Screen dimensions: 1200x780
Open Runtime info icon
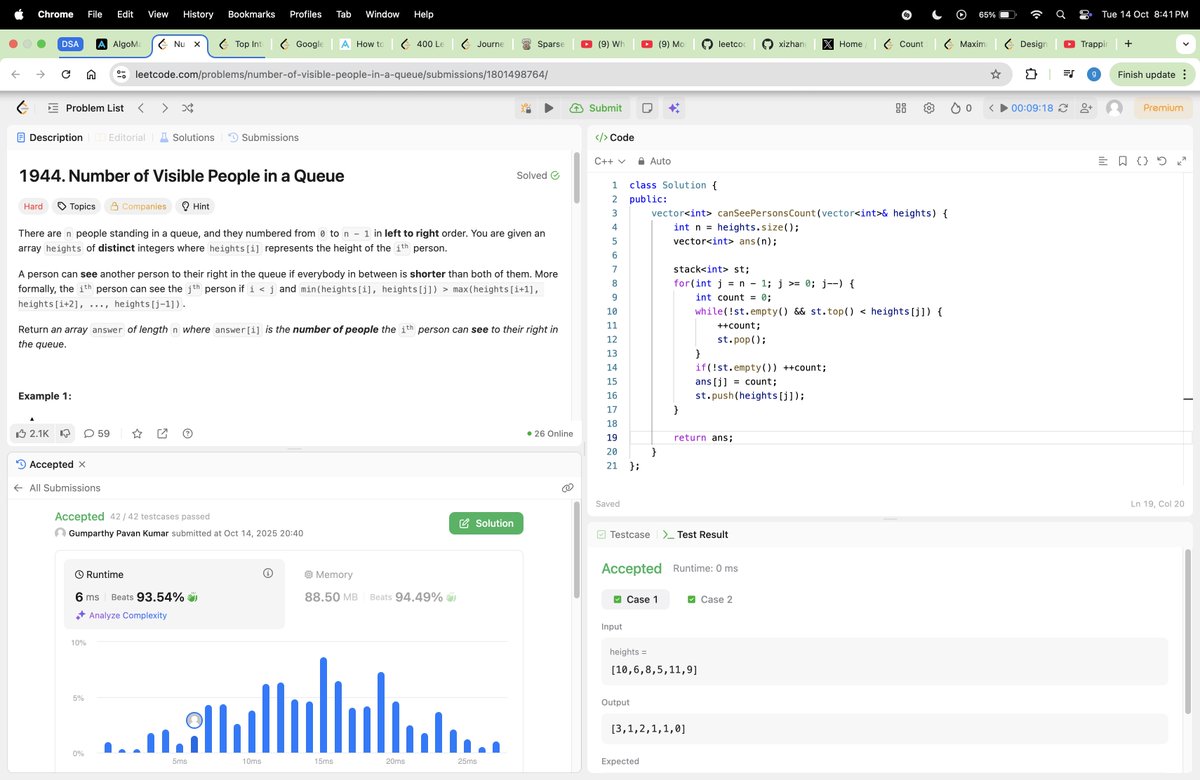[x=268, y=574]
